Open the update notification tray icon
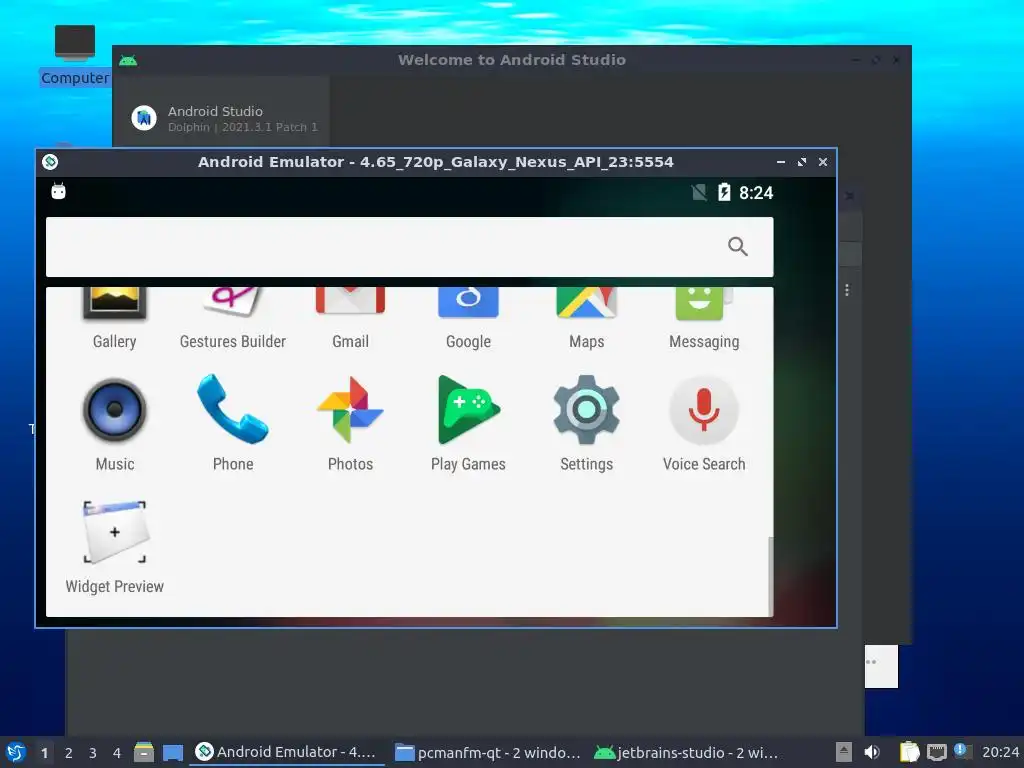Image resolution: width=1024 pixels, height=768 pixels. click(961, 751)
